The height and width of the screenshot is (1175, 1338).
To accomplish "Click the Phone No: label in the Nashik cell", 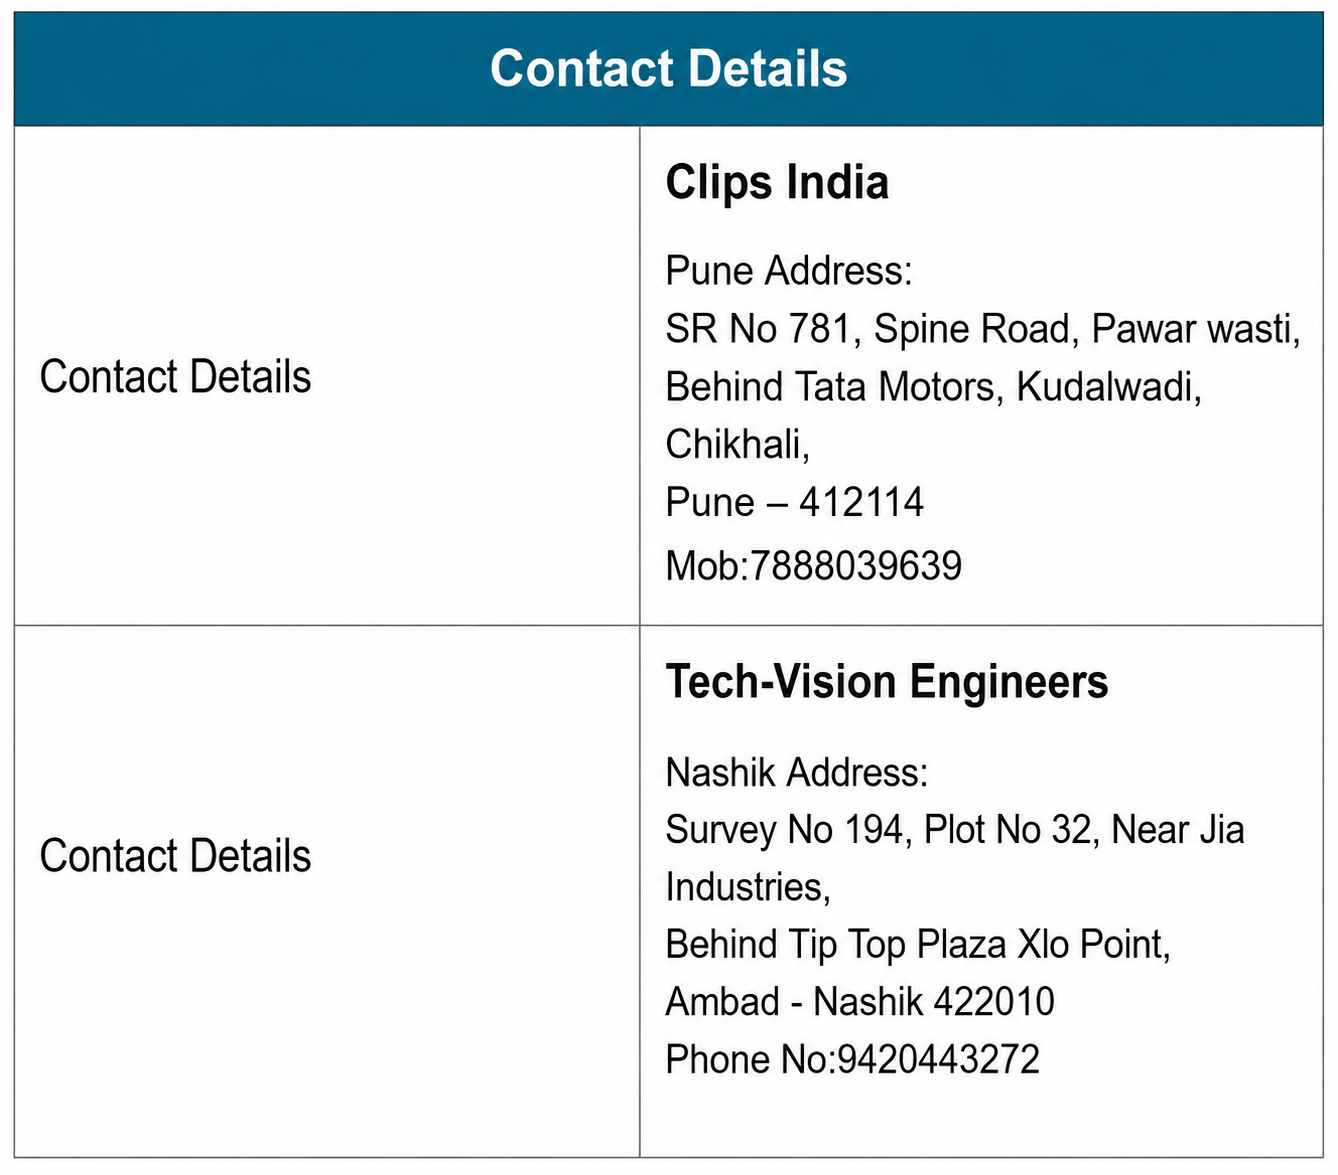I will coord(751,1059).
